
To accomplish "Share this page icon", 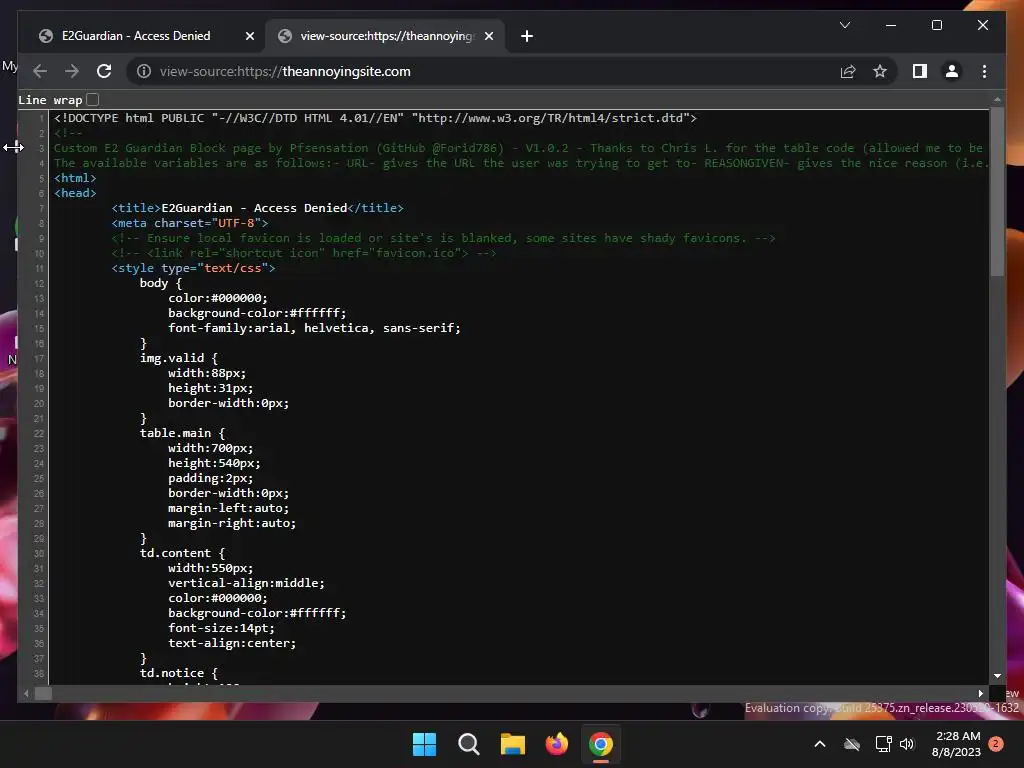I will pyautogui.click(x=848, y=71).
